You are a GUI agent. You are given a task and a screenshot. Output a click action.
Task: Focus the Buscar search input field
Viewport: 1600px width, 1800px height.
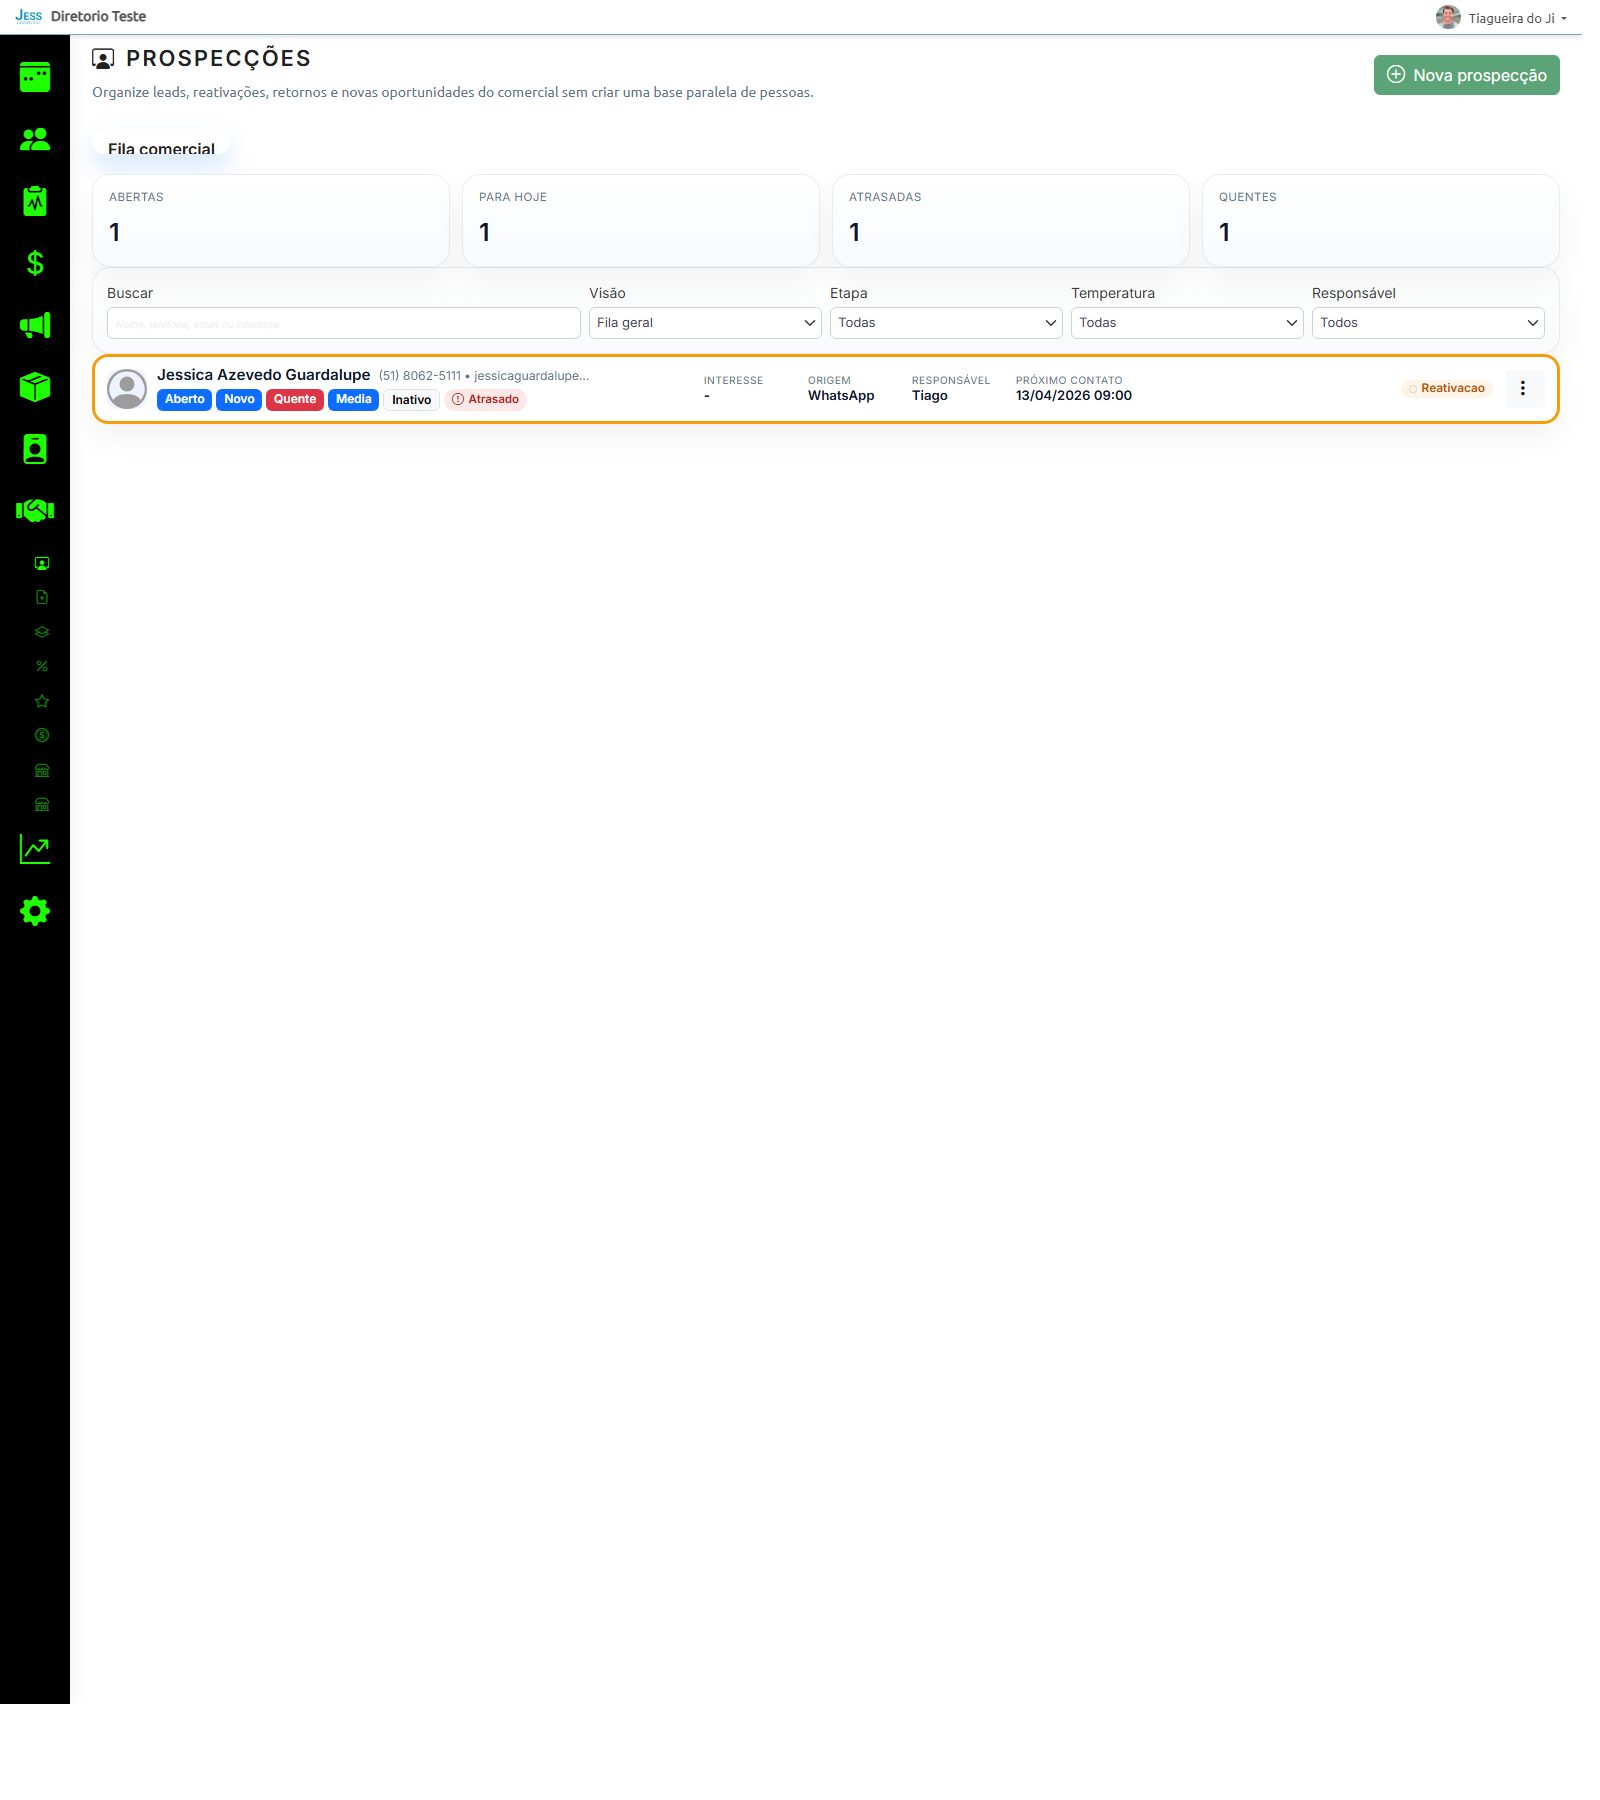(x=343, y=323)
